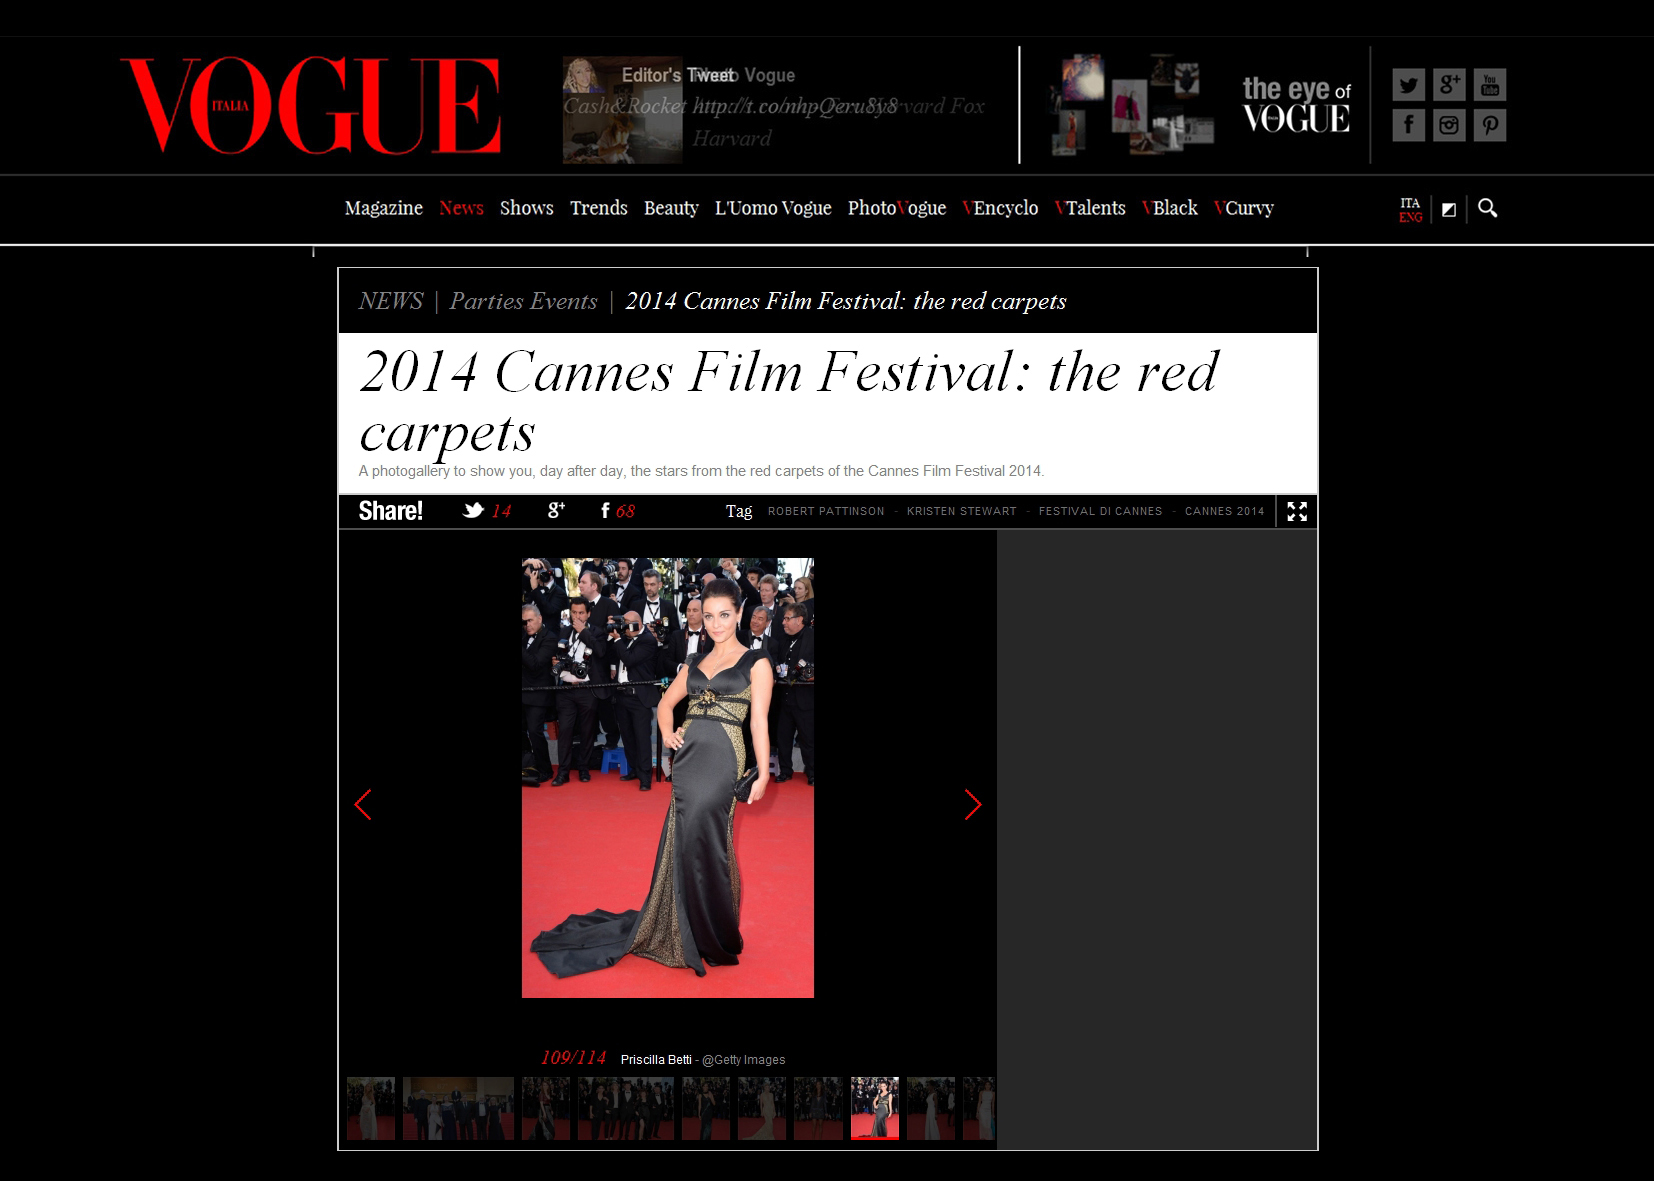The image size is (1654, 1181).
Task: Go to next gallery photo arrow
Action: coord(972,805)
